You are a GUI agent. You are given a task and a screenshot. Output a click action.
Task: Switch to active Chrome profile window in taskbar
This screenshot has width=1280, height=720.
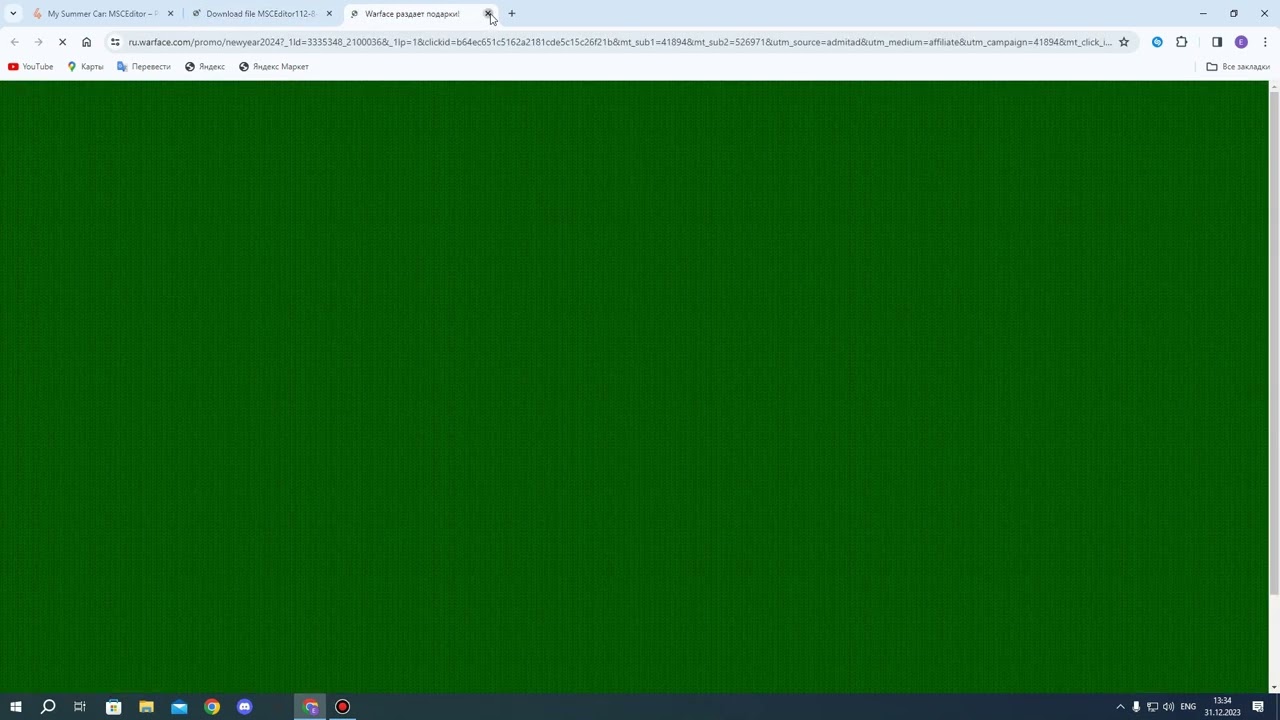310,707
